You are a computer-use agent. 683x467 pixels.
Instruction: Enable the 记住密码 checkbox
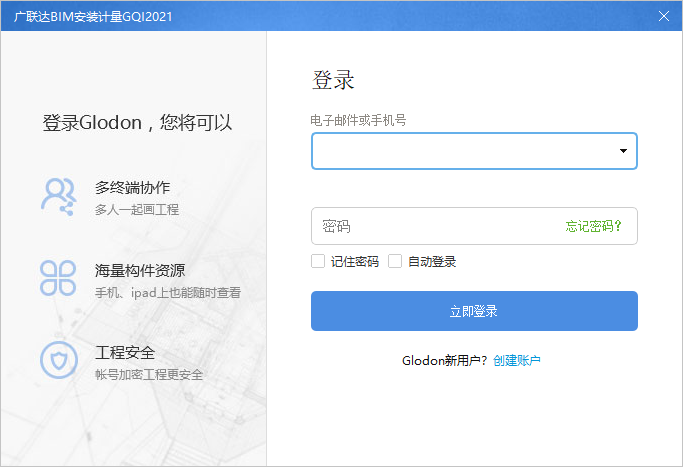pos(318,261)
